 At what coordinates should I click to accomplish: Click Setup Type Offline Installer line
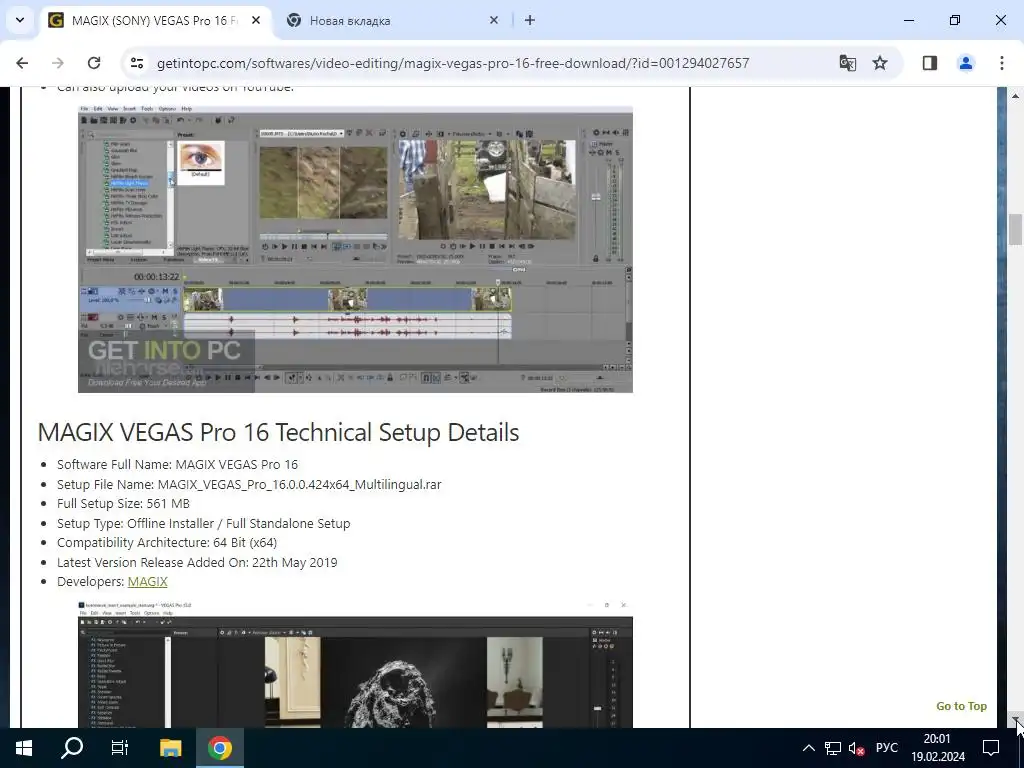pyautogui.click(x=204, y=523)
